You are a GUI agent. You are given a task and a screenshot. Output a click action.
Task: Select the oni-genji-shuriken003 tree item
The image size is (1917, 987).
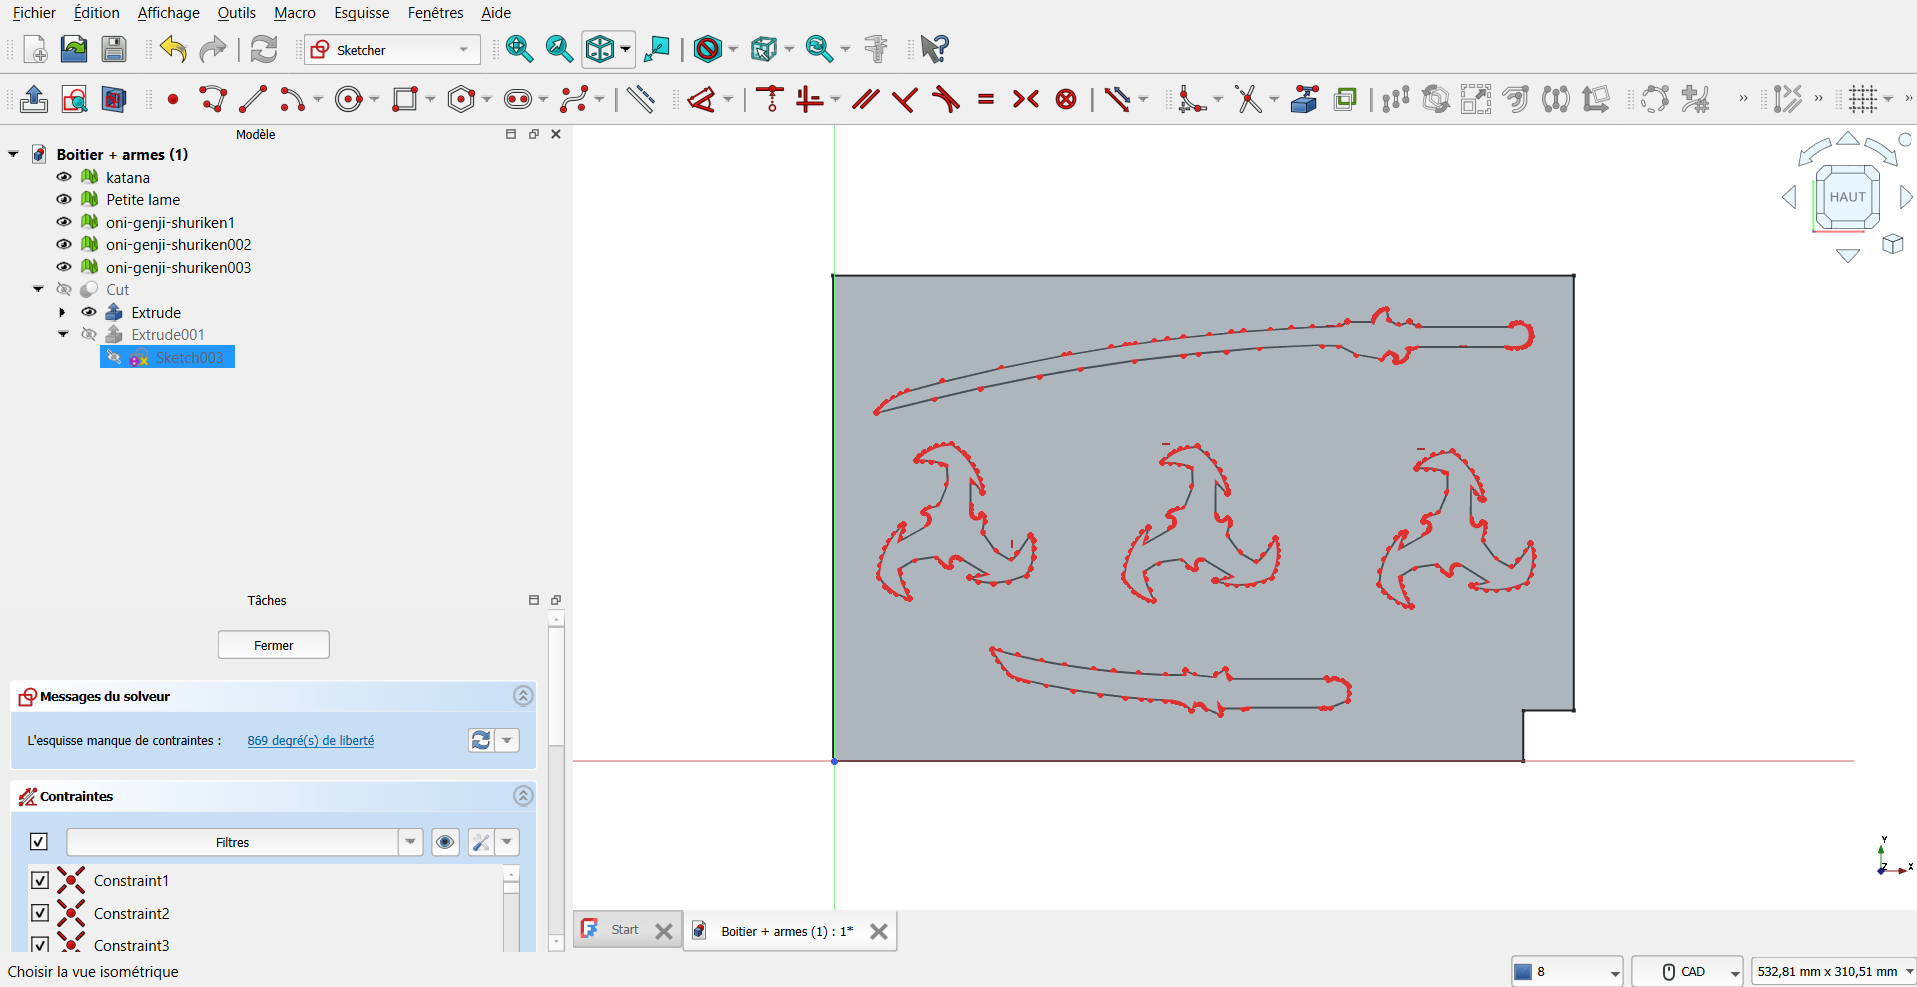(178, 267)
